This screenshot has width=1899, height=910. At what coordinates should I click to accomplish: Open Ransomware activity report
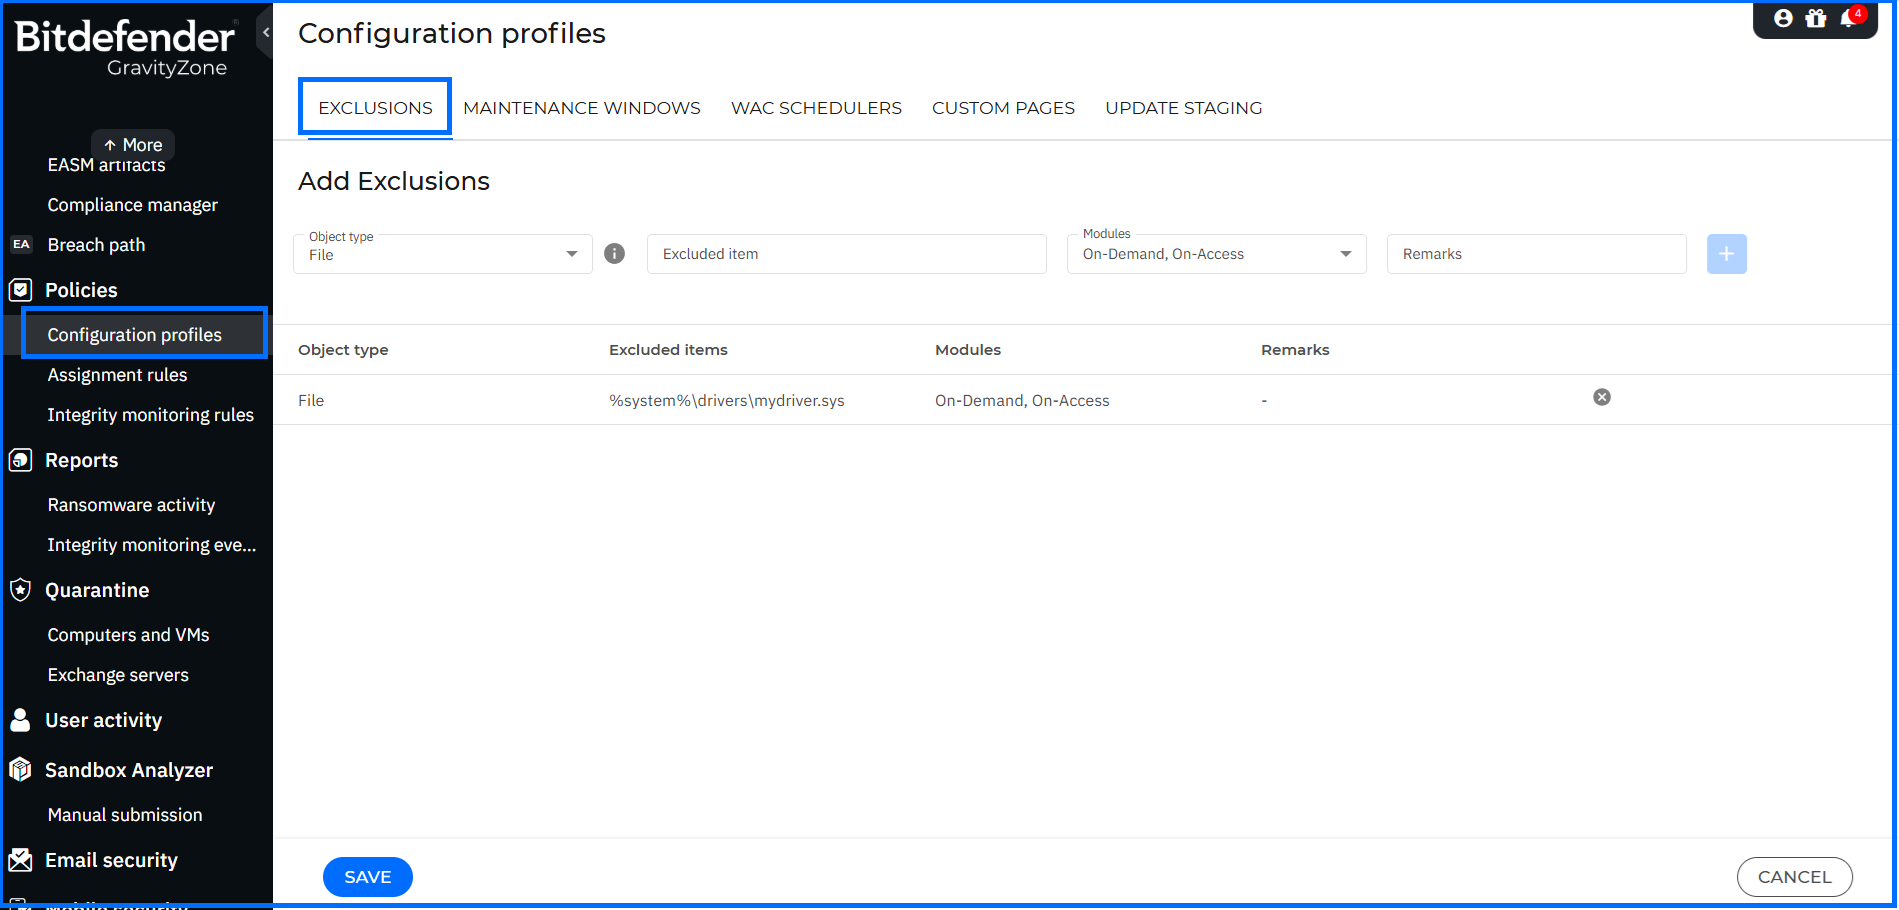click(x=131, y=505)
